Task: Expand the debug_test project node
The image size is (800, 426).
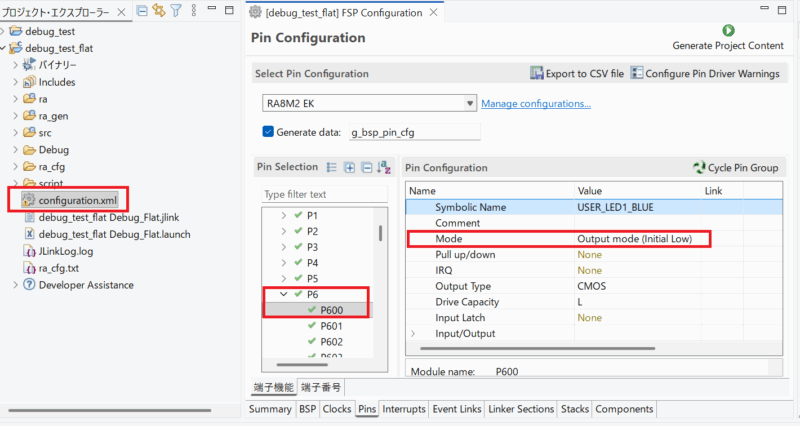Action: (x=3, y=31)
